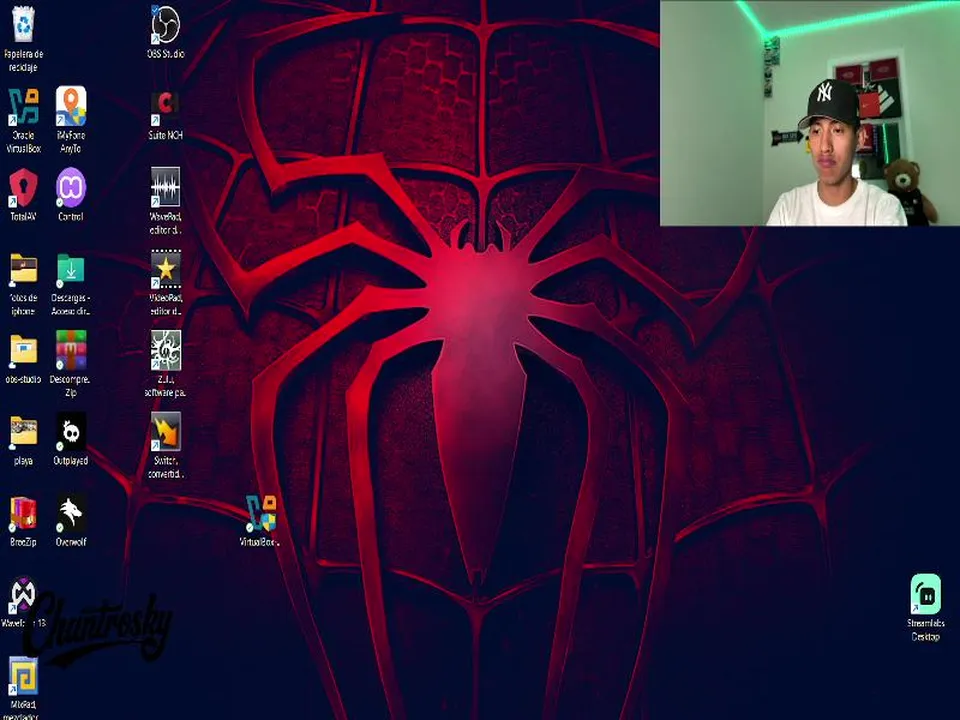Launch OBS Studio from the desktop
The width and height of the screenshot is (960, 720).
click(165, 26)
